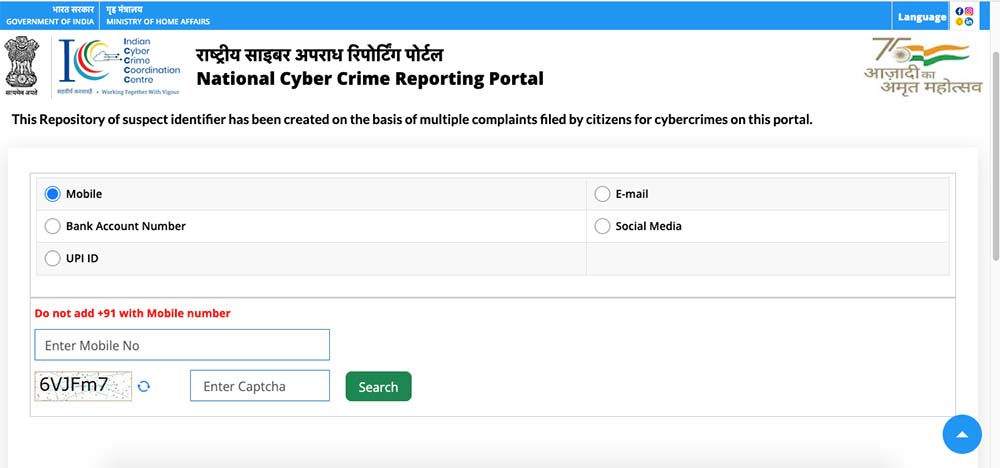Click the blue scroll-to-top arrow button
The width and height of the screenshot is (1000, 468).
[x=962, y=434]
